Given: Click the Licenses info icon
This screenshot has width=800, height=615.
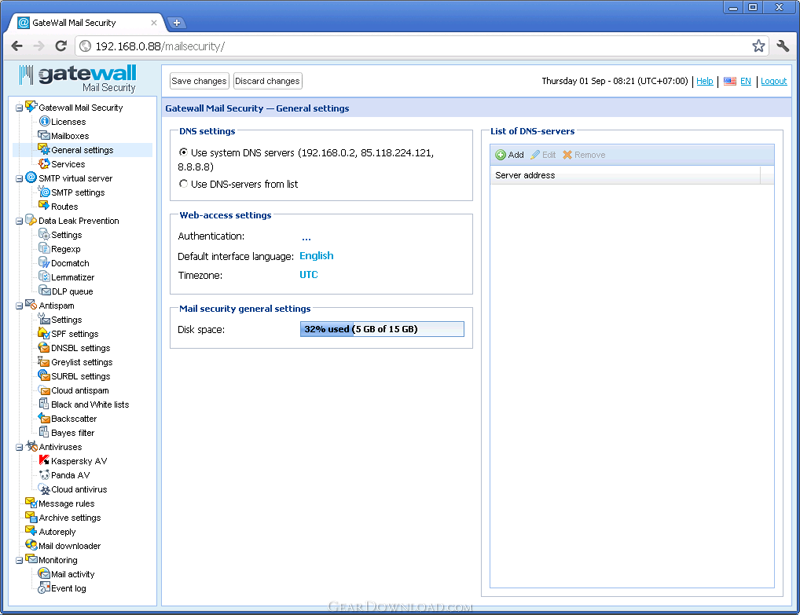Looking at the screenshot, I should click(44, 121).
